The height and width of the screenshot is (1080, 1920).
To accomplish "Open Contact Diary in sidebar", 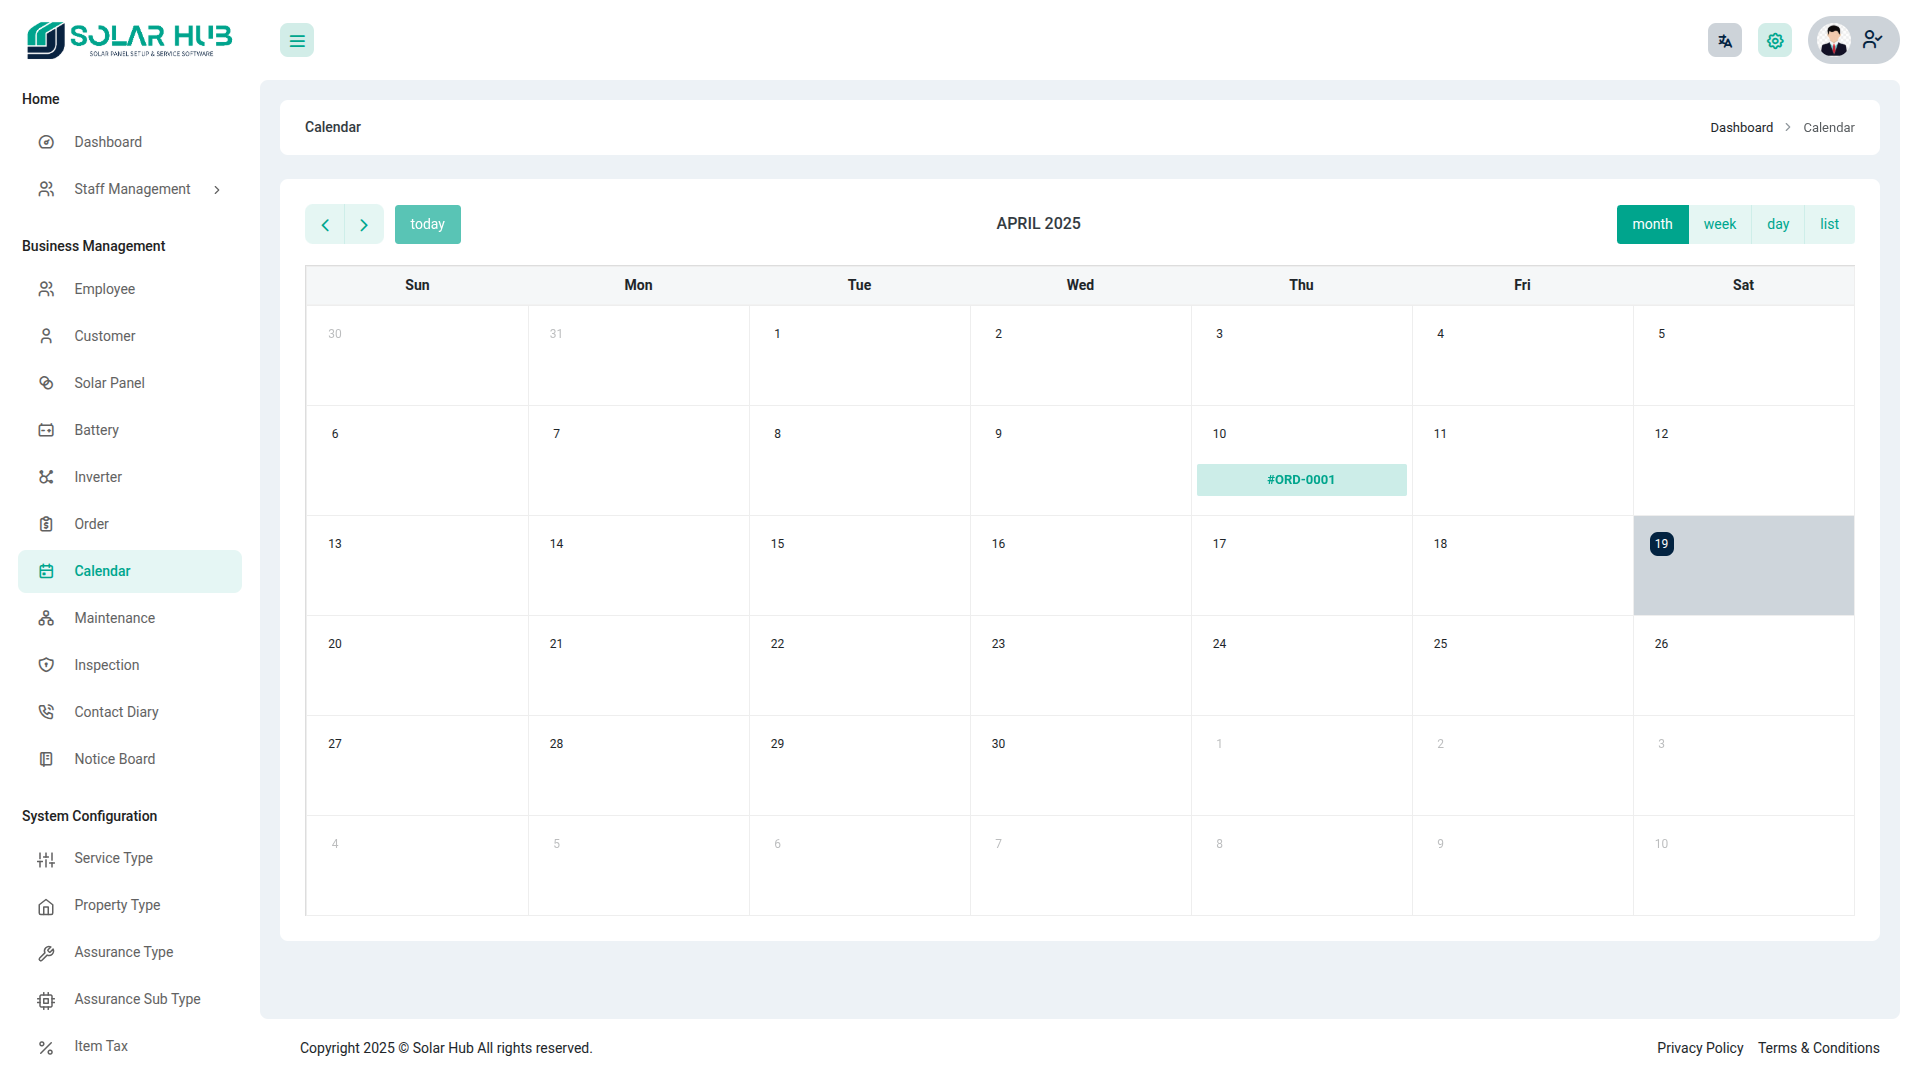I will [x=116, y=712].
